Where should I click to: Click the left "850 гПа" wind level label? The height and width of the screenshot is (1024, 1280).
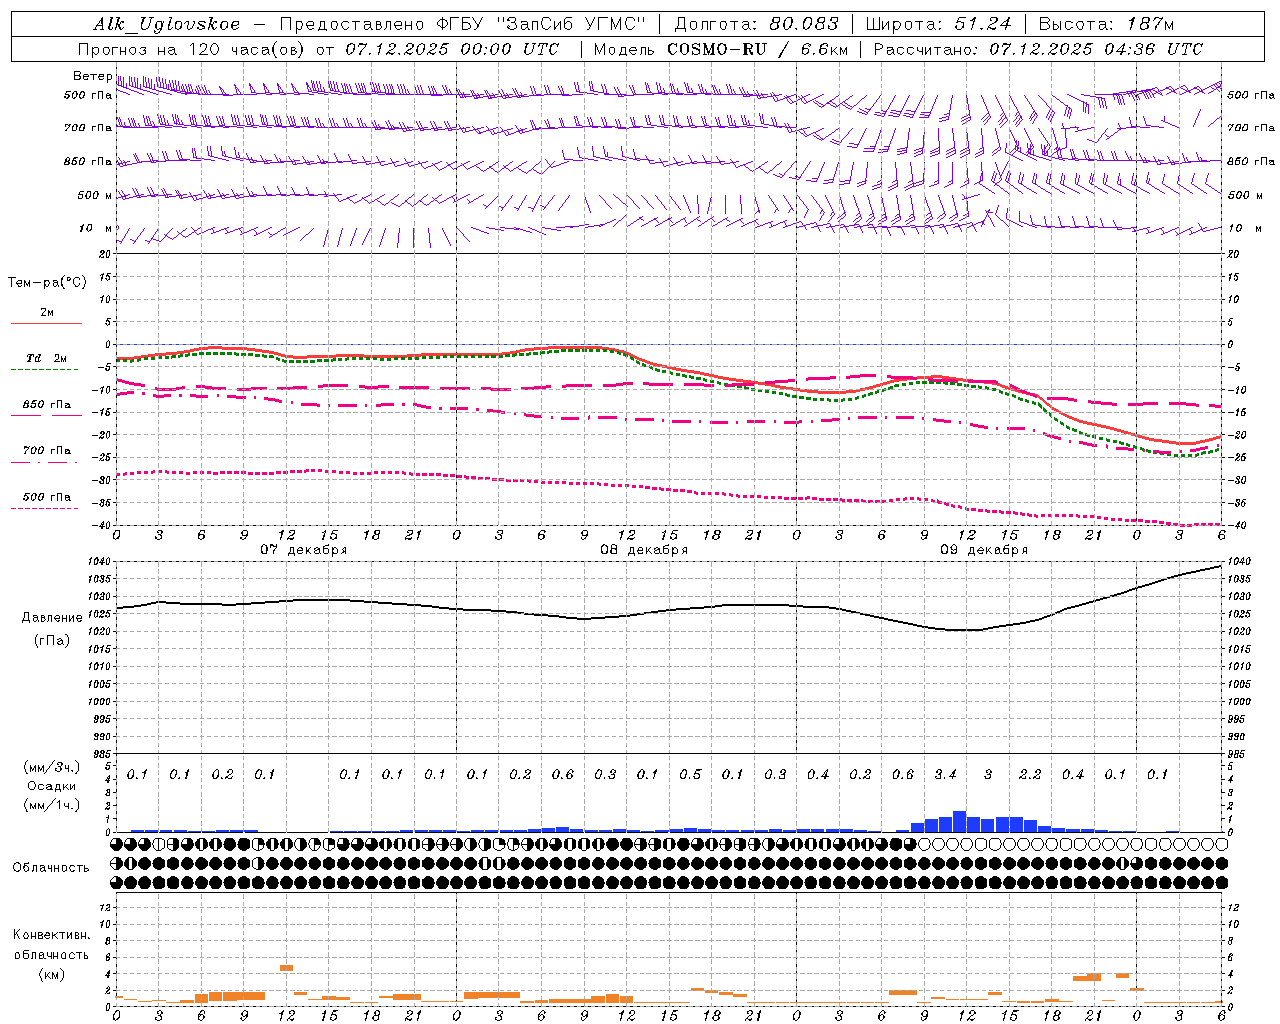pos(88,161)
